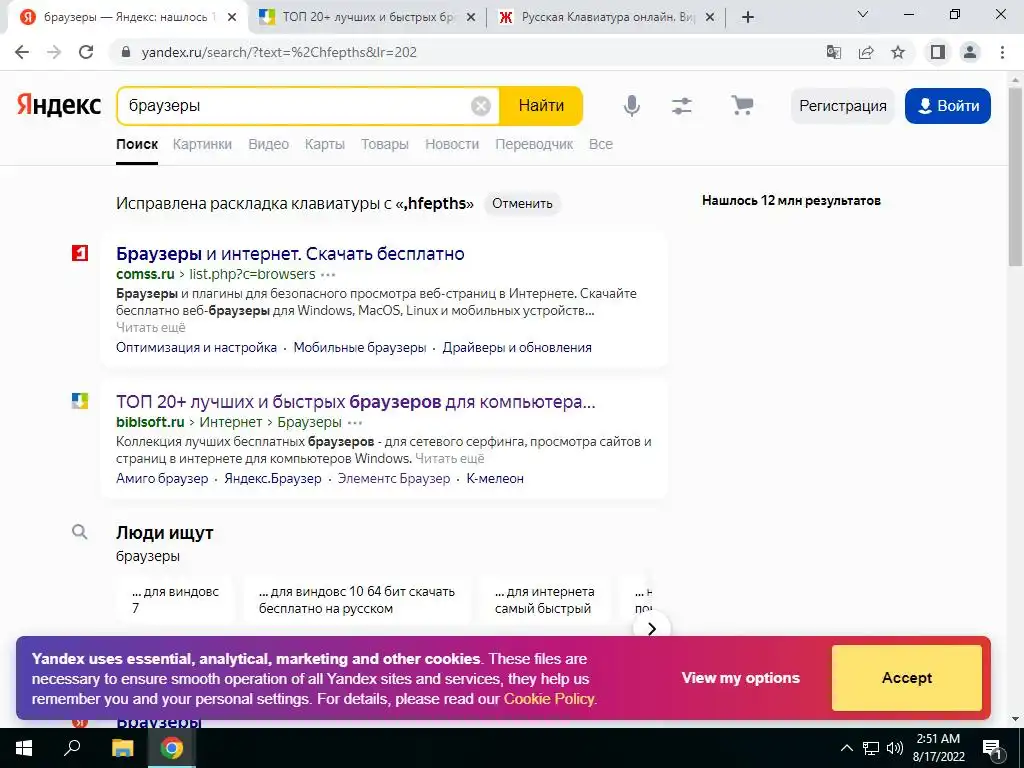Open new tab with plus icon

point(748,17)
